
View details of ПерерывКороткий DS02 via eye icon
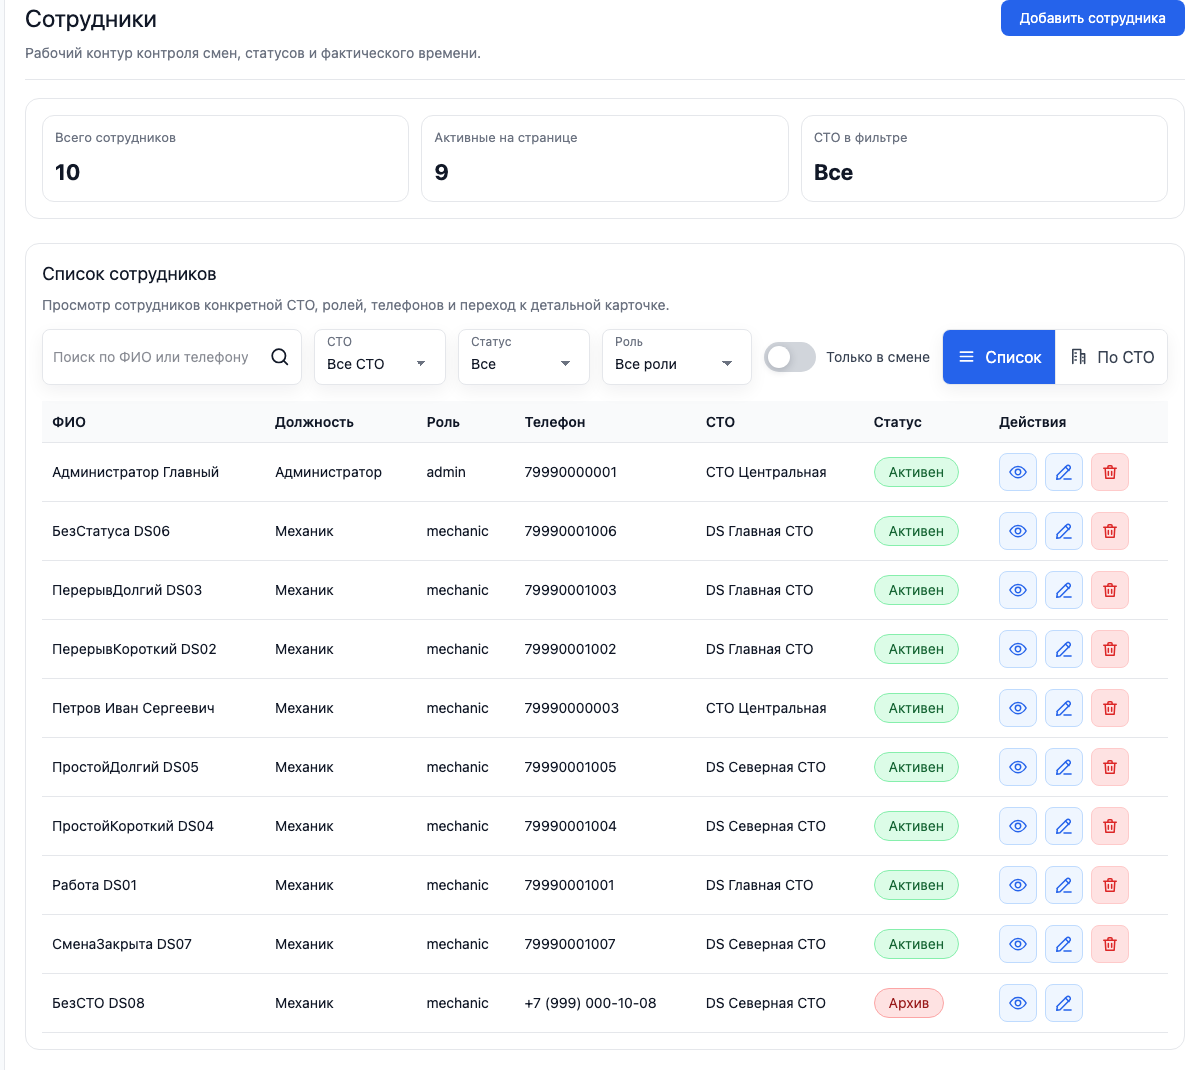1017,649
